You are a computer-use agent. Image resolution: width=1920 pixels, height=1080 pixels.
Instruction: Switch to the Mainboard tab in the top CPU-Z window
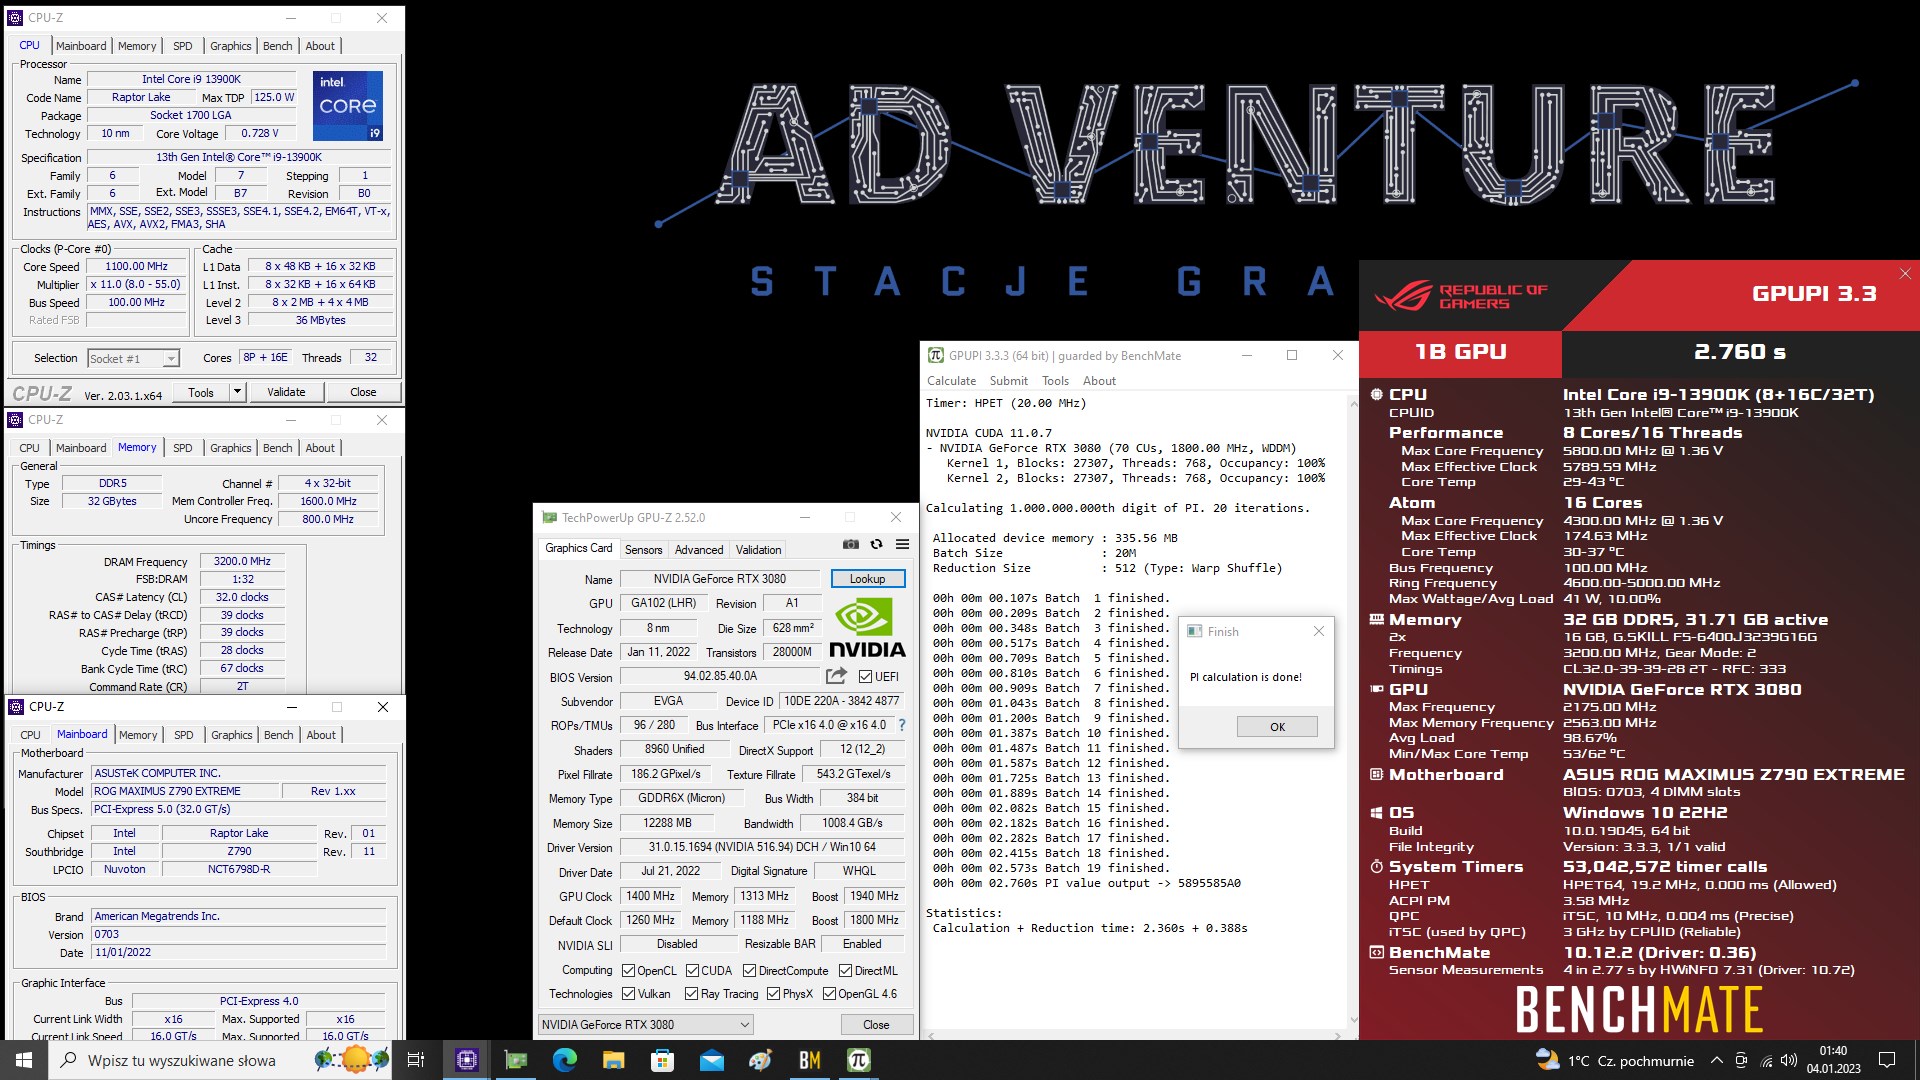click(81, 46)
